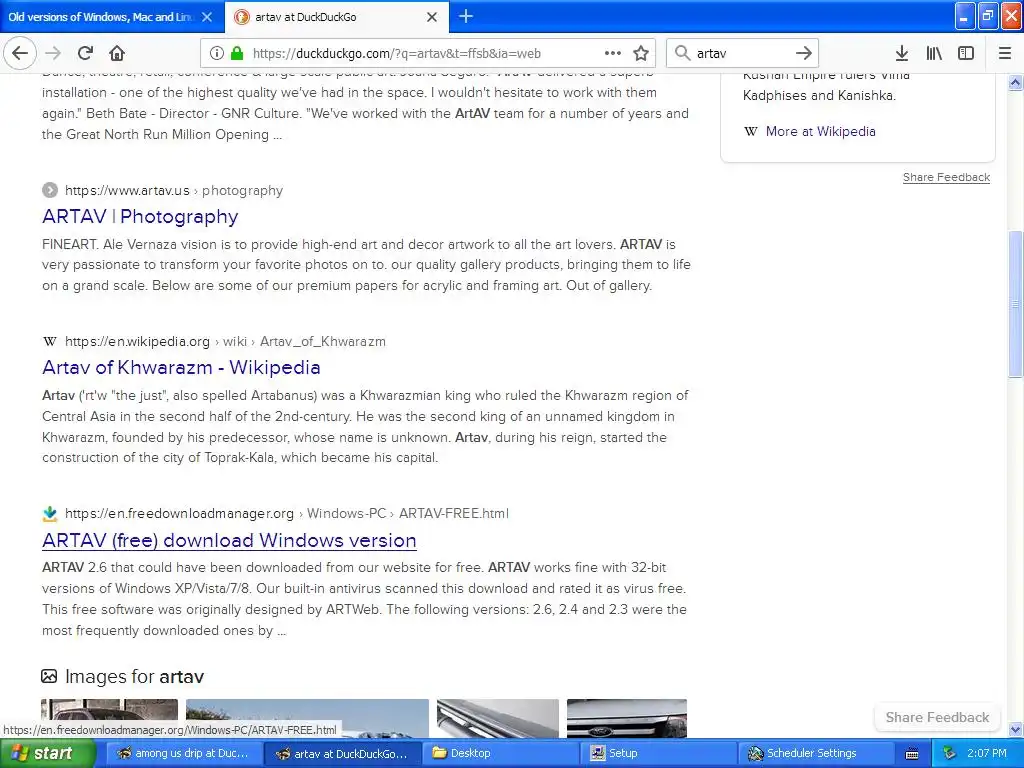Click the Wikipedia W icon in the info panel
Viewport: 1024px width, 768px height.
click(751, 131)
